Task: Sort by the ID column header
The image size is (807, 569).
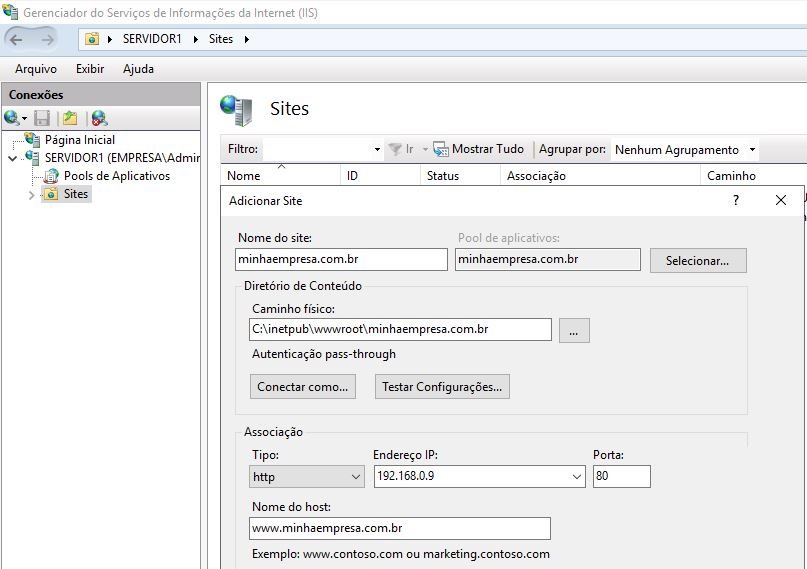Action: pyautogui.click(x=380, y=175)
